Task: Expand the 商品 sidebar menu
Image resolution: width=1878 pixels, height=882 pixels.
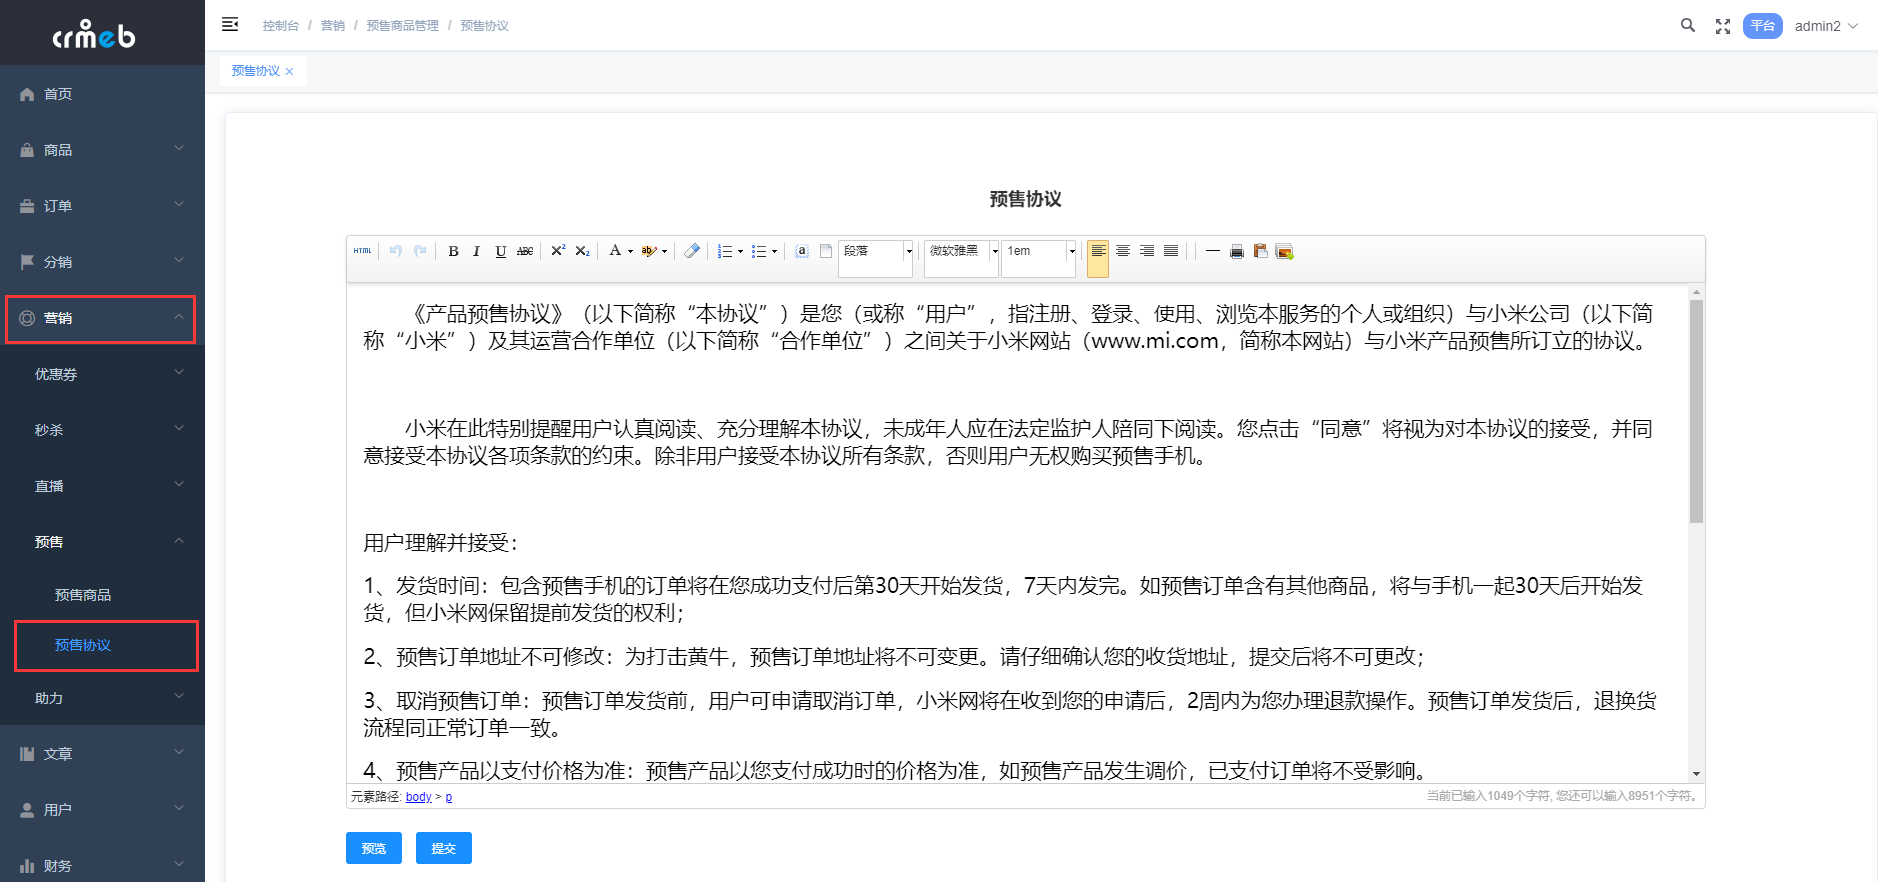Action: (x=102, y=150)
